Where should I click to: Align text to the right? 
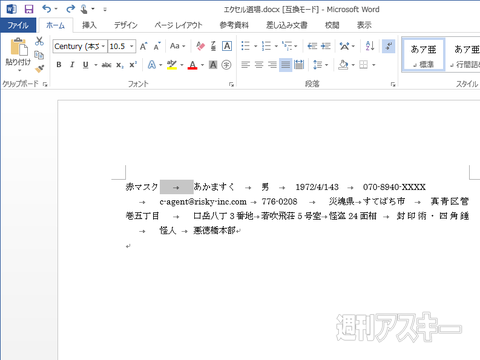pyautogui.click(x=272, y=65)
